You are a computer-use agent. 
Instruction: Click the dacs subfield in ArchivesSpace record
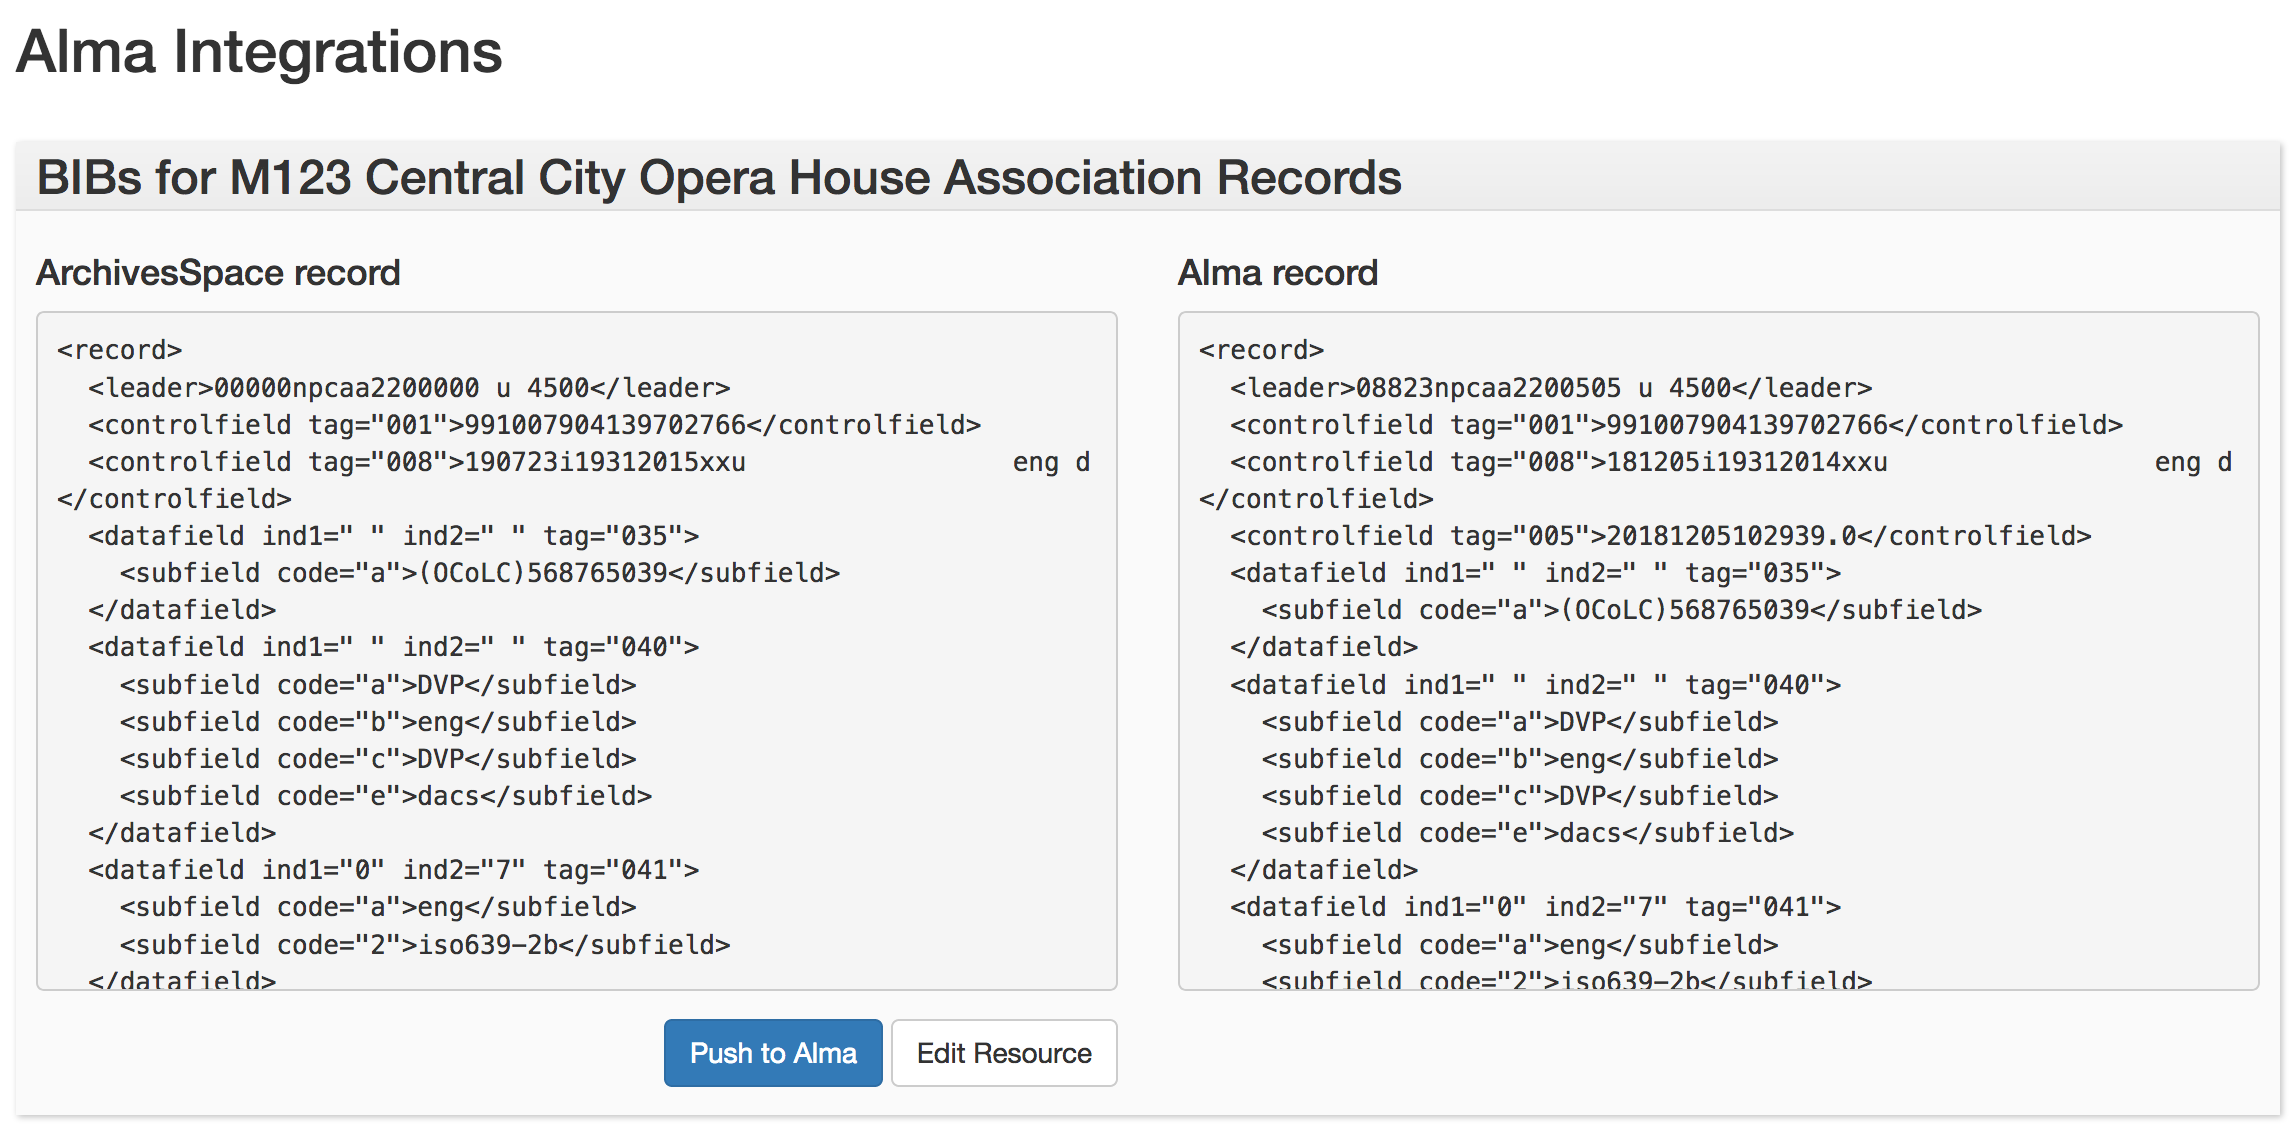pos(385,796)
